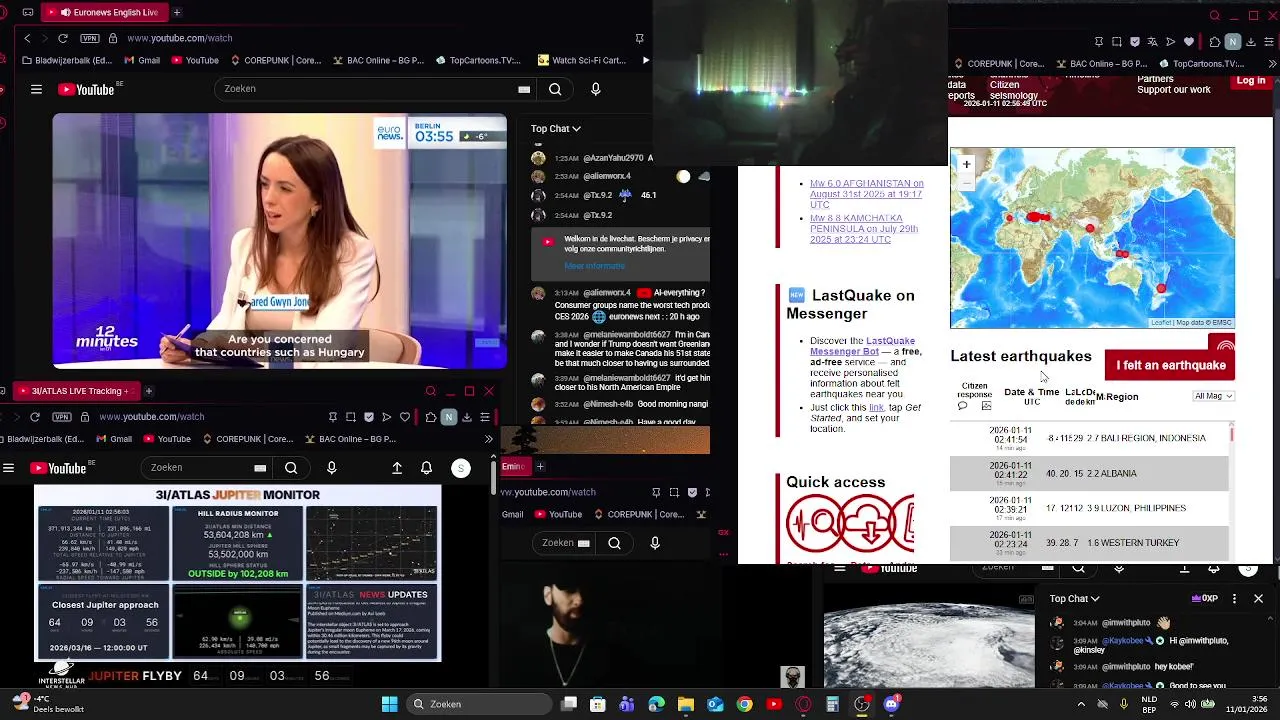This screenshot has height=720, width=1280.
Task: Open new tab beside Emine tab
Action: click(x=540, y=466)
